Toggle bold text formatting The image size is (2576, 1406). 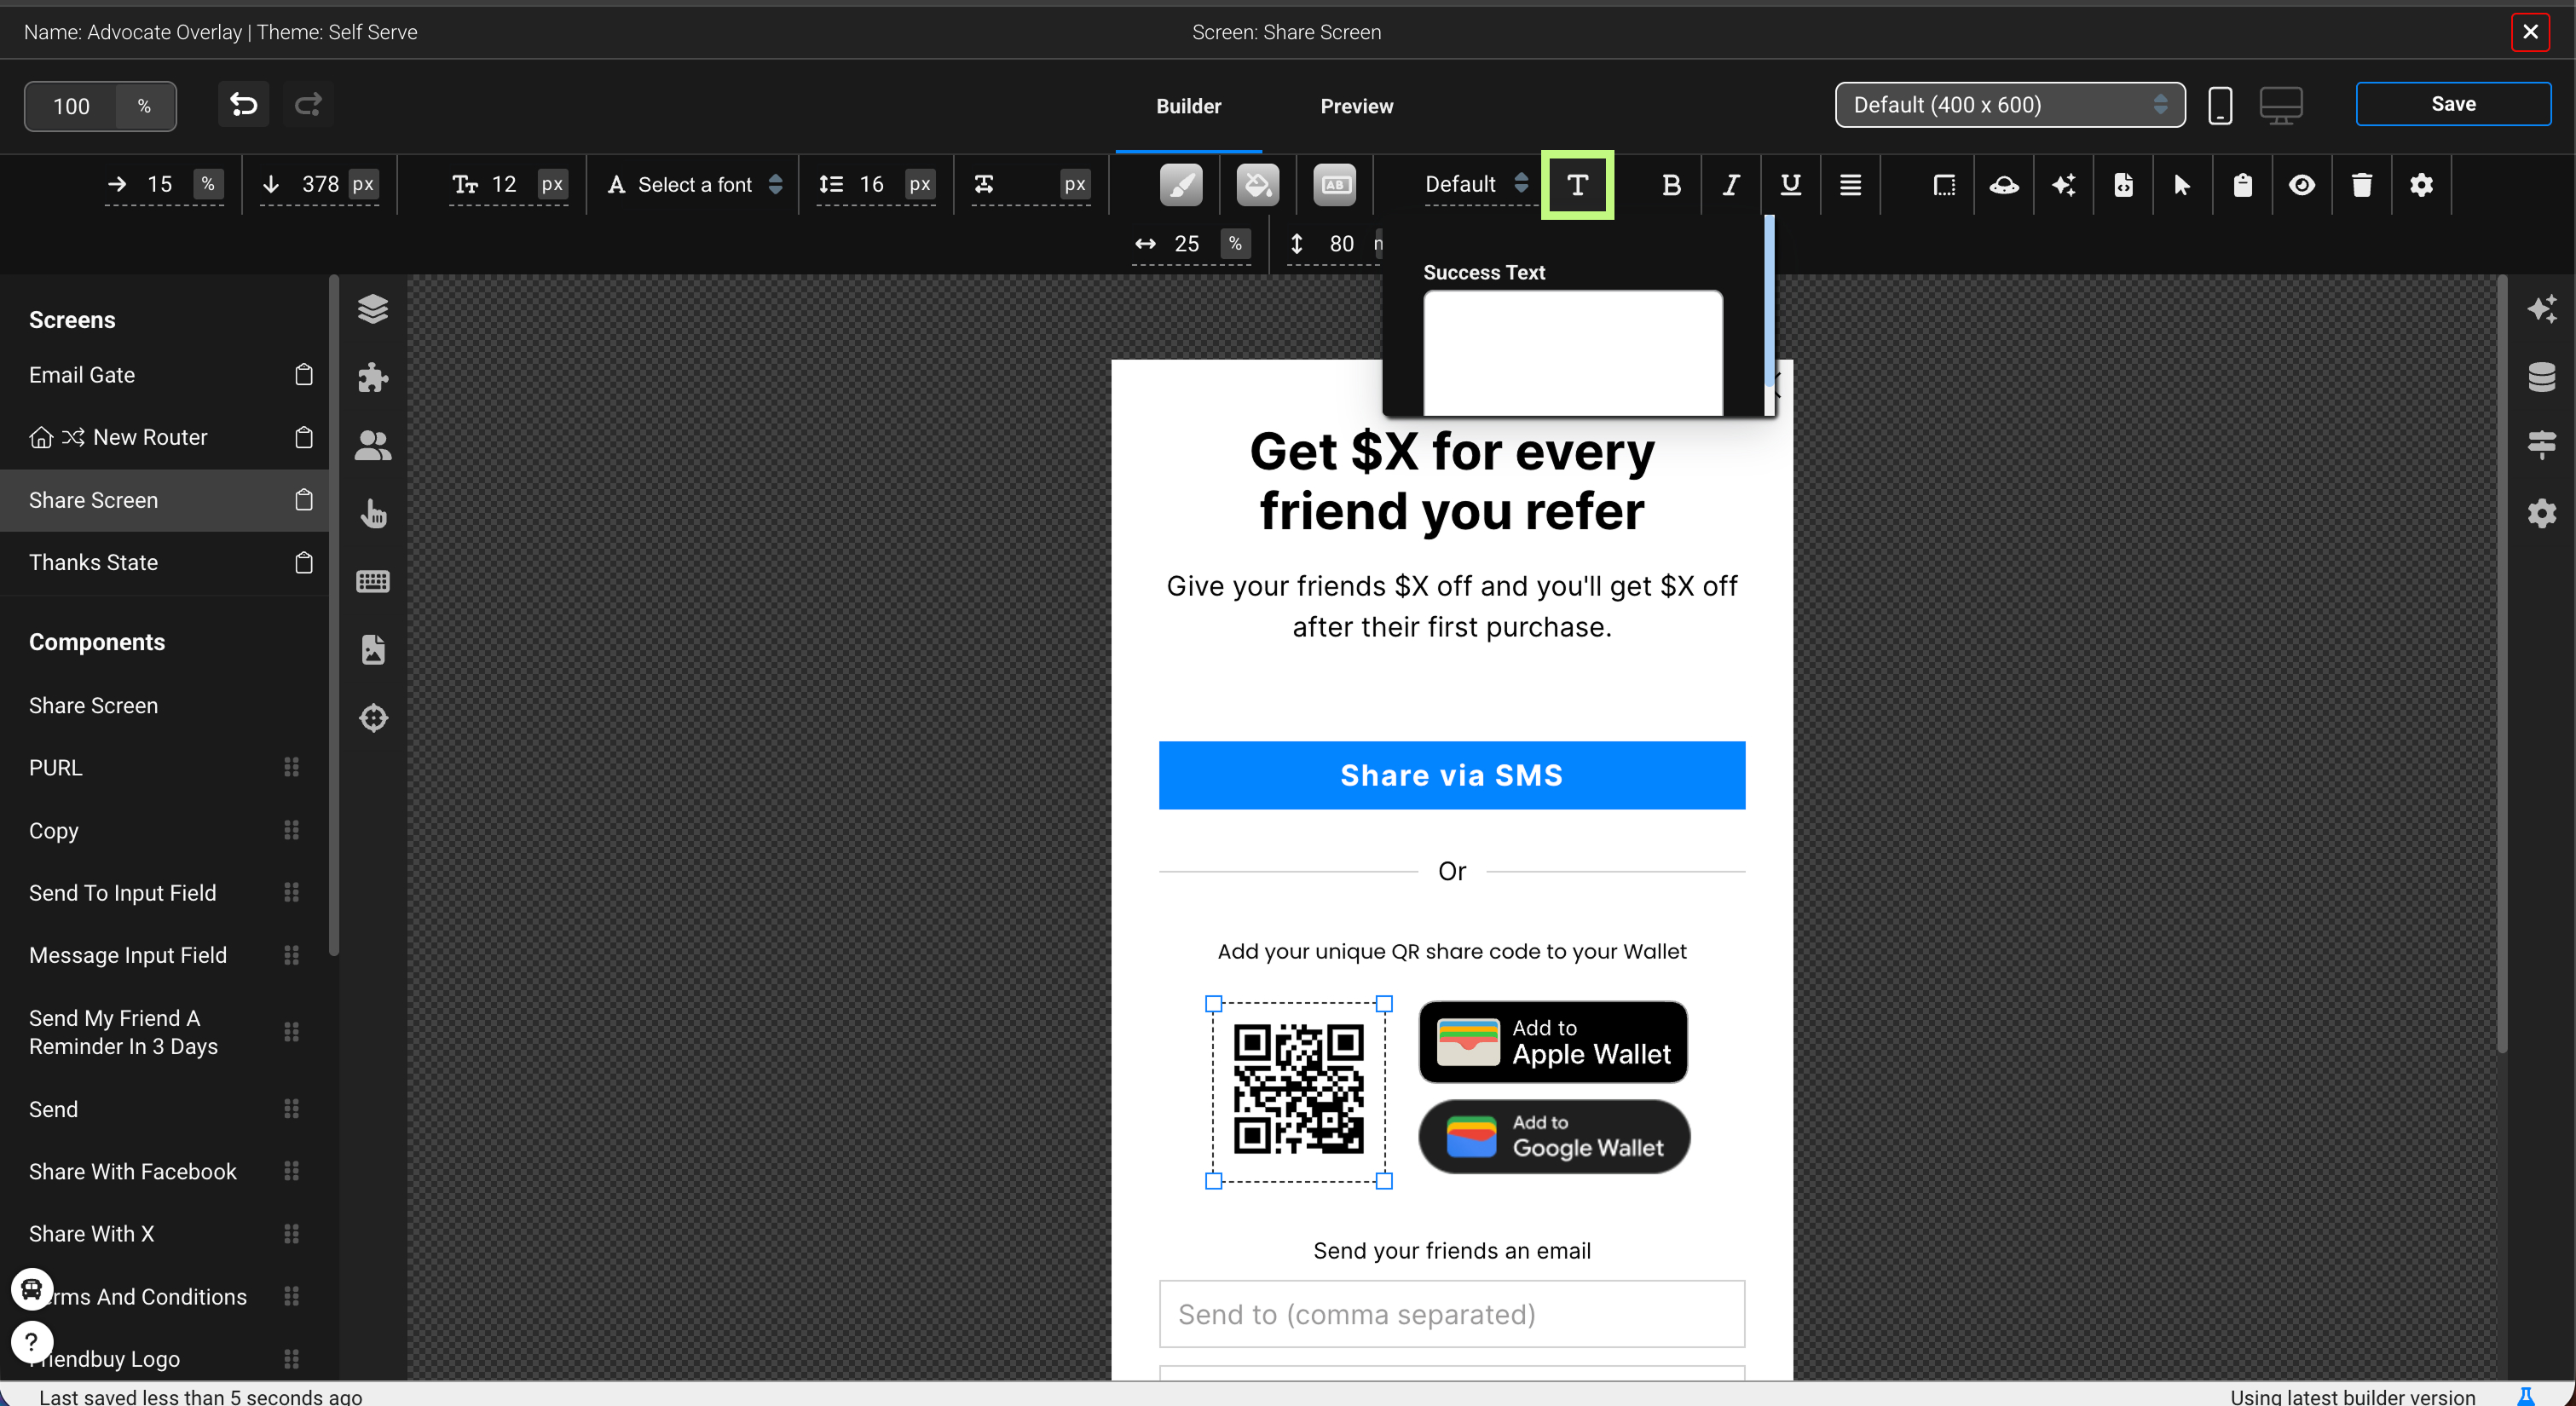click(x=1670, y=185)
